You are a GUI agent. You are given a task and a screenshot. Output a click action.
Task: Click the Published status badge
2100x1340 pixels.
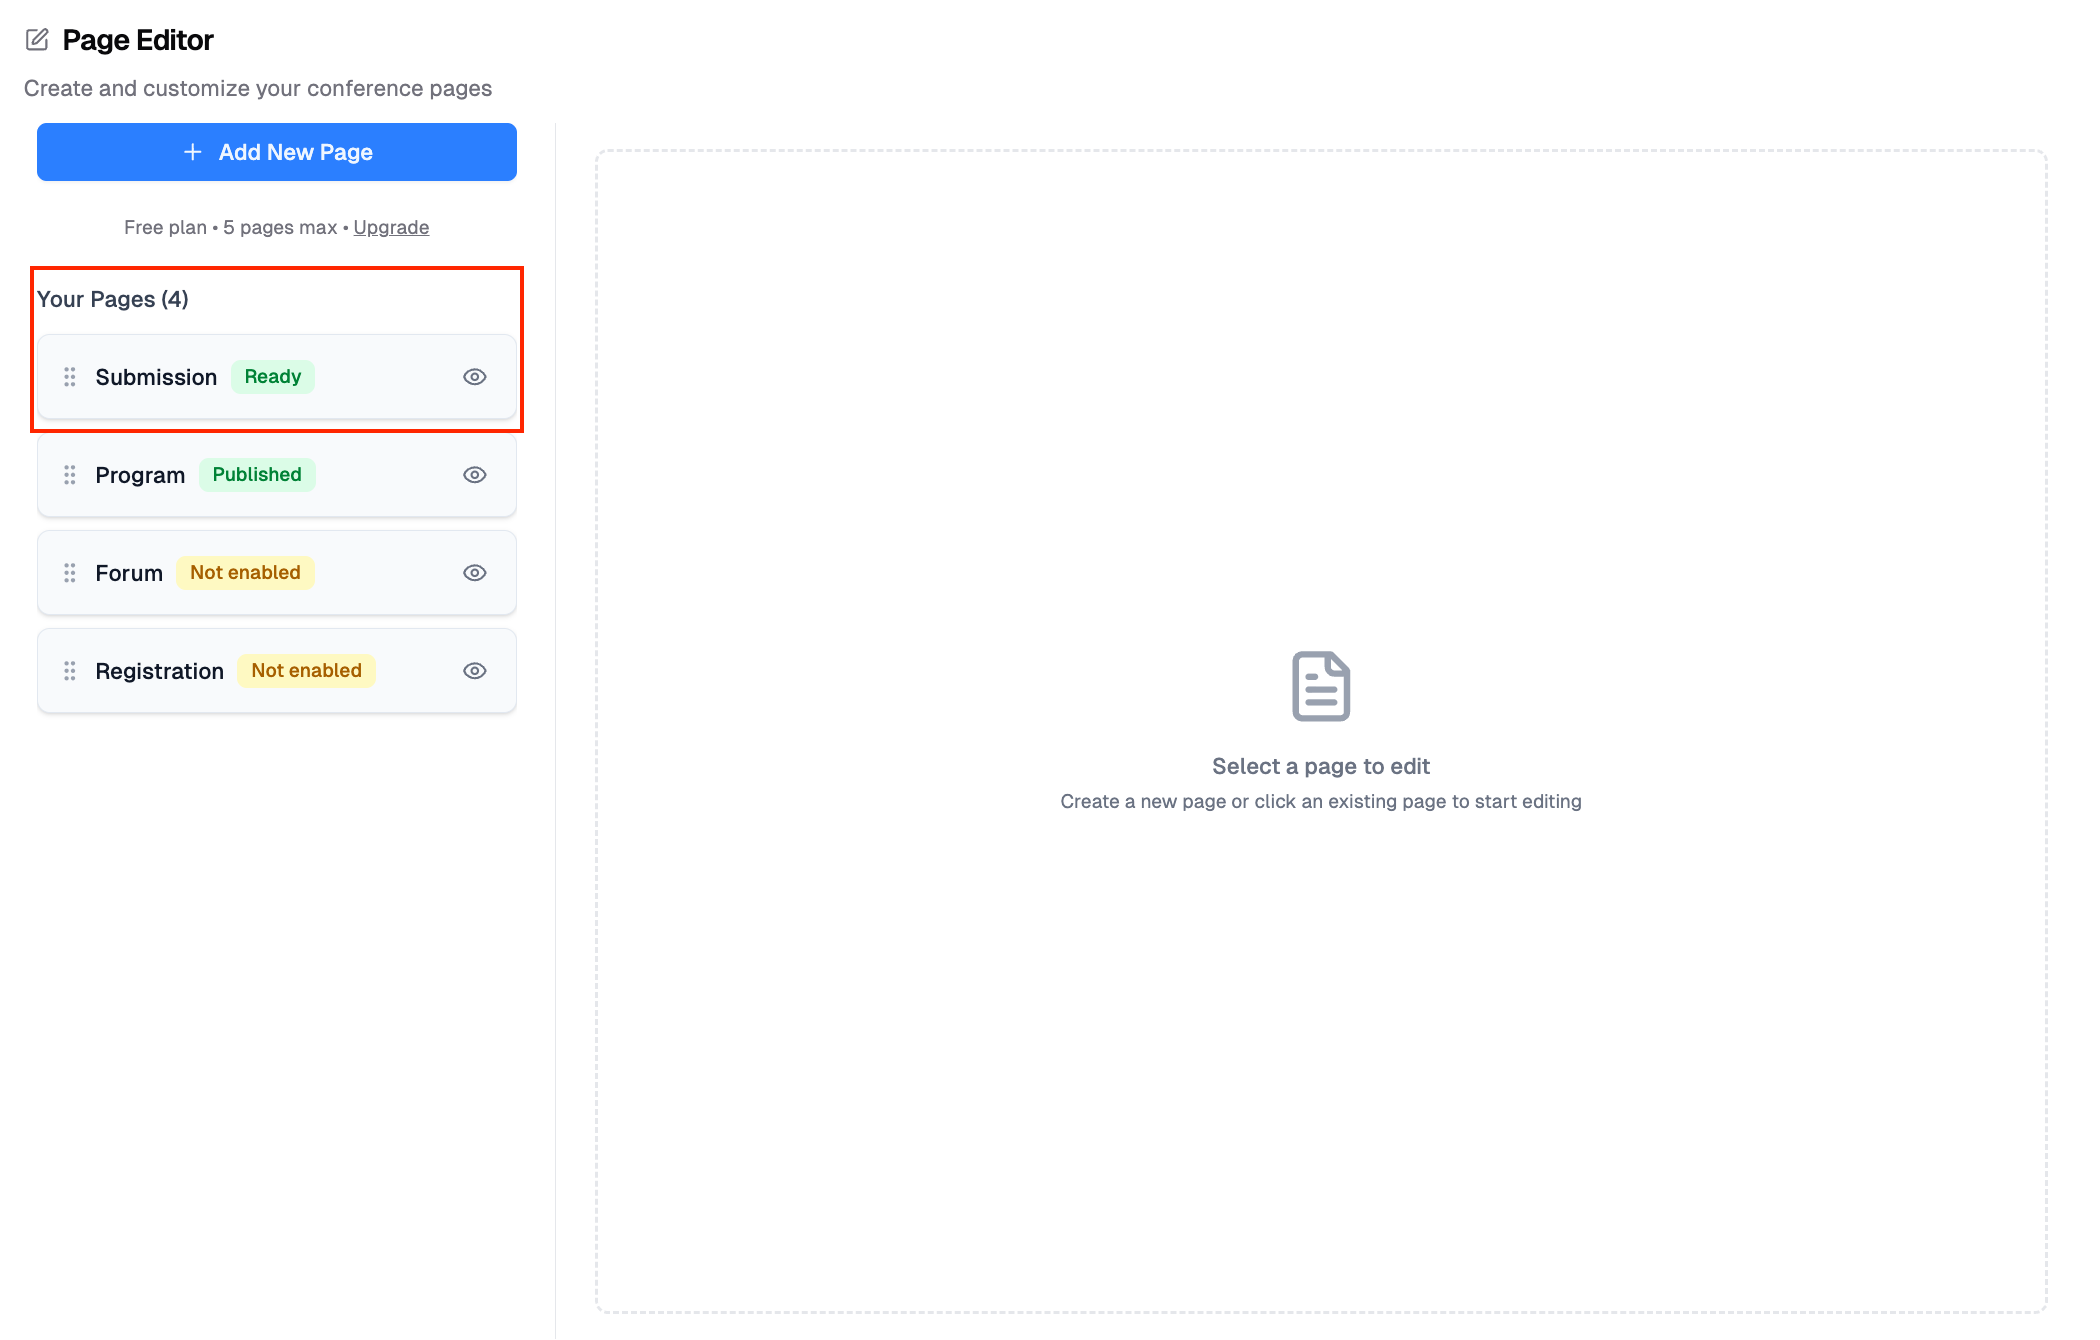[x=257, y=475]
